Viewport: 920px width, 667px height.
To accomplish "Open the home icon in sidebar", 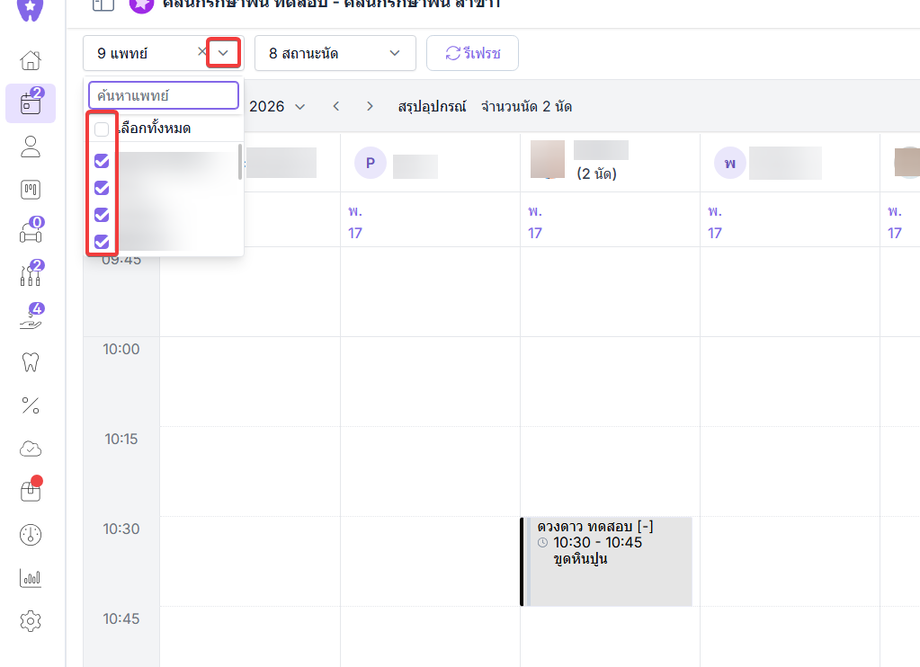I will (x=31, y=60).
